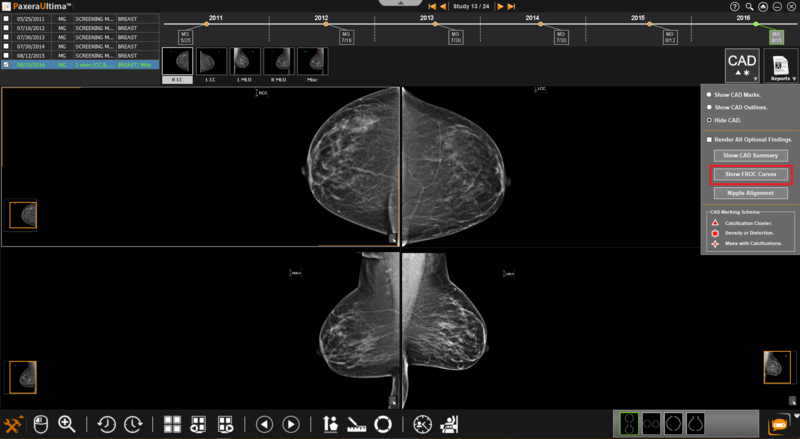
Task: Click the ruler measurement tool
Action: click(x=356, y=424)
